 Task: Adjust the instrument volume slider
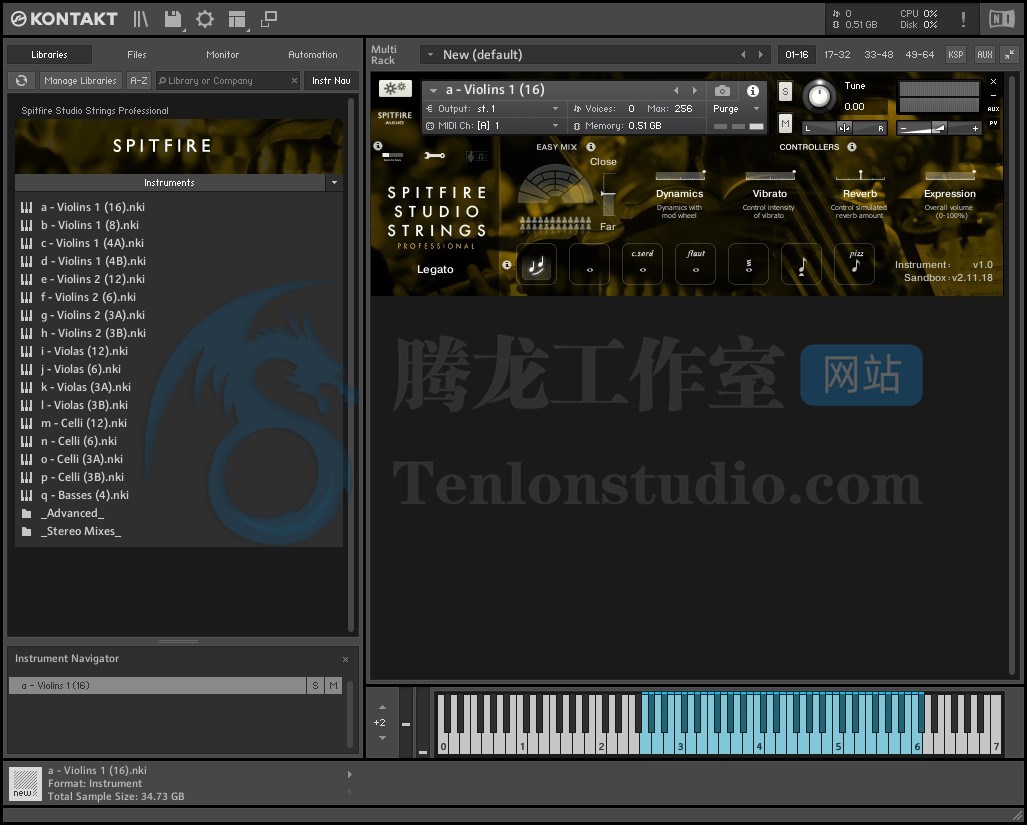click(939, 128)
